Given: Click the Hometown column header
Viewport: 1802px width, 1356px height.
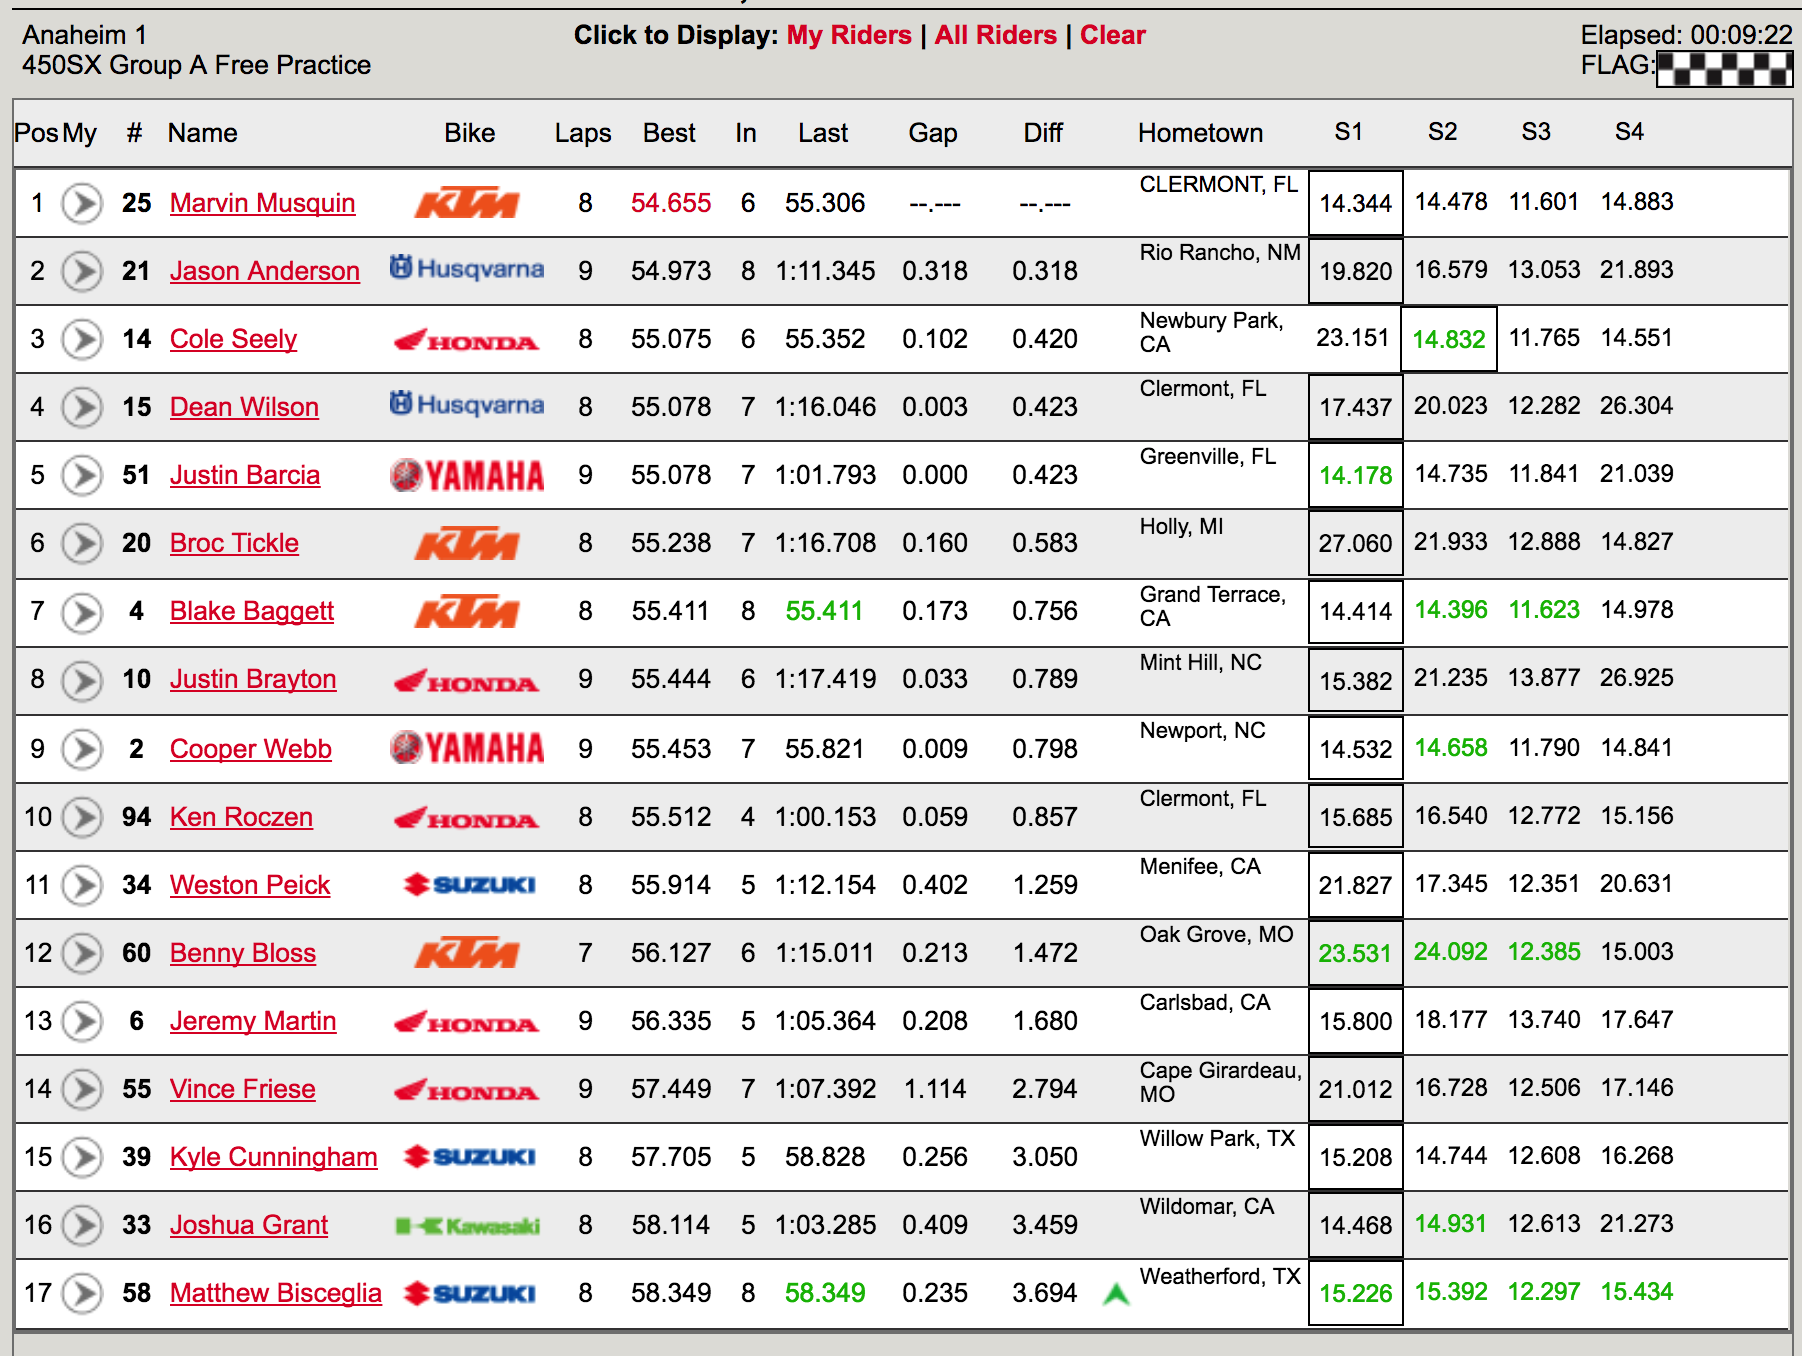Looking at the screenshot, I should [x=1200, y=133].
